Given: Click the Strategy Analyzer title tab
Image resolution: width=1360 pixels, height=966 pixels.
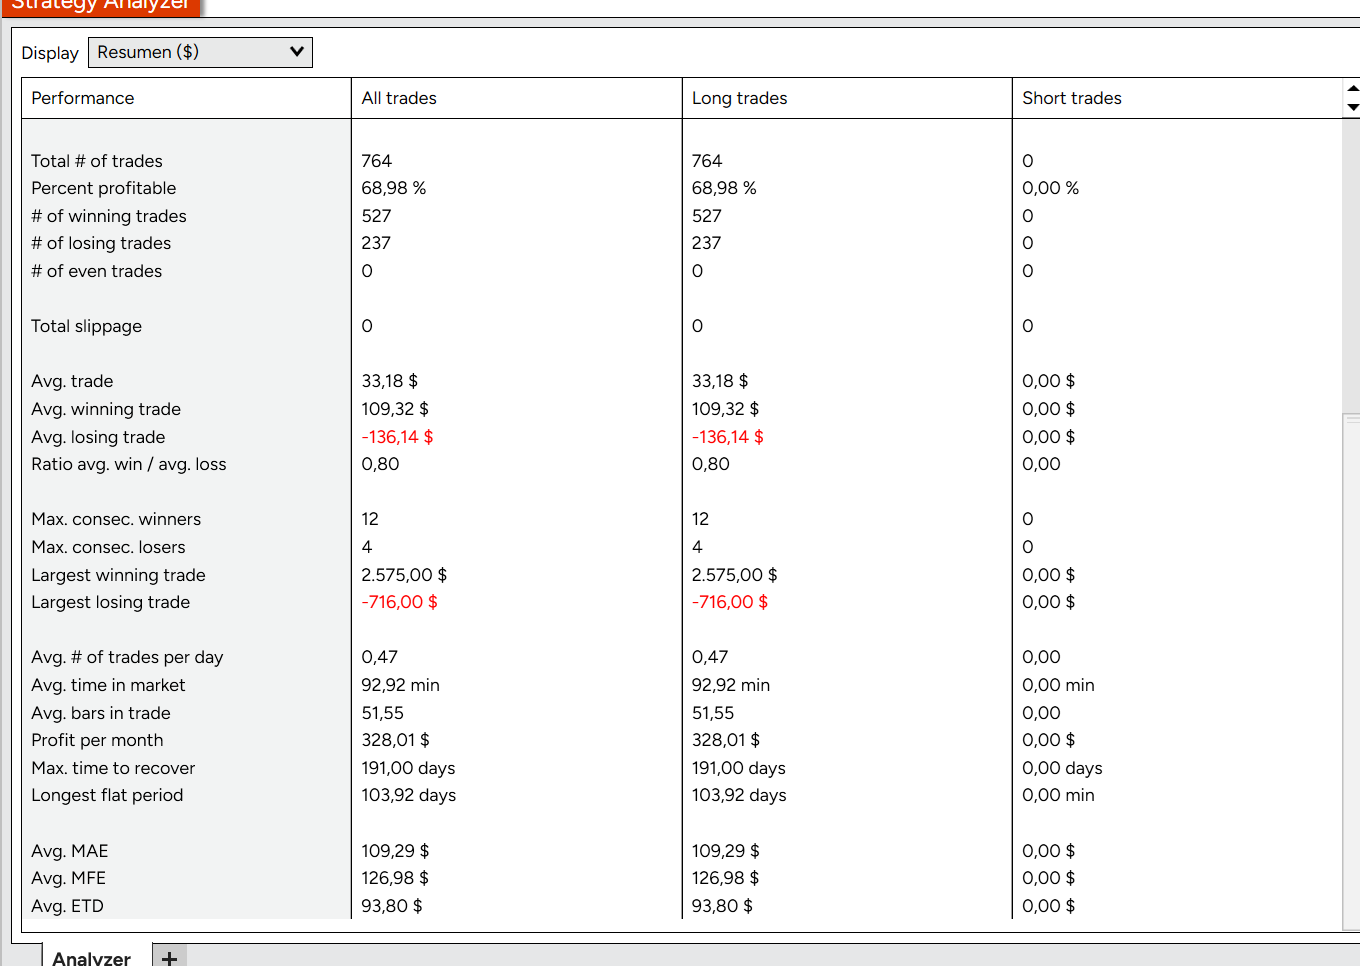Looking at the screenshot, I should coord(100,6).
